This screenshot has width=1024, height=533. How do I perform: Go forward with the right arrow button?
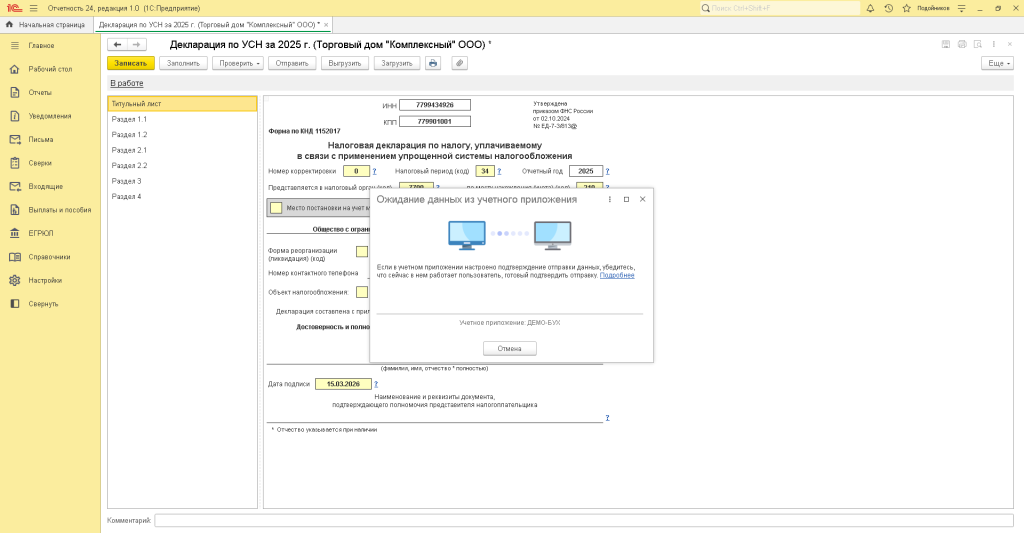coord(136,44)
